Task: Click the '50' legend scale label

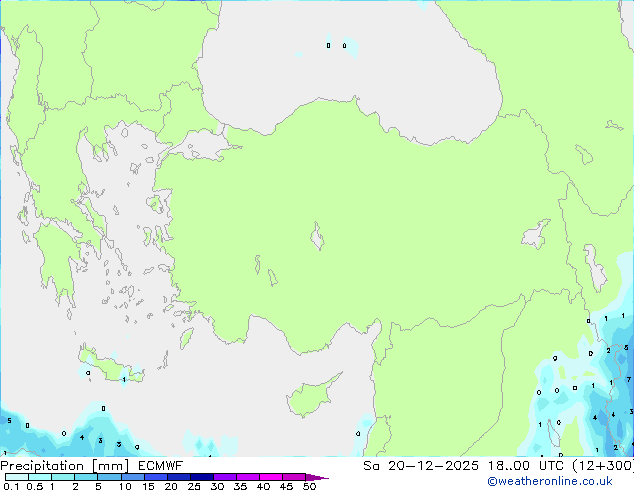Action: (x=309, y=486)
